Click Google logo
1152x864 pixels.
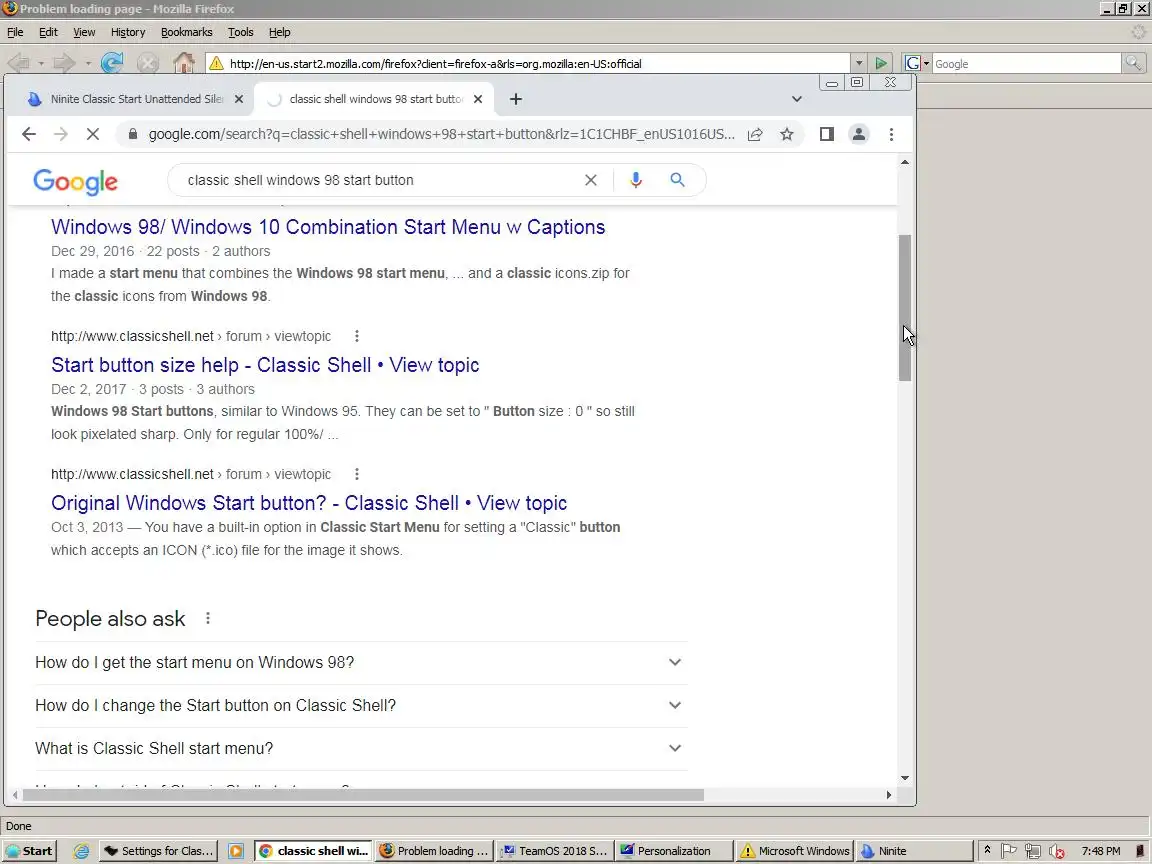(75, 181)
